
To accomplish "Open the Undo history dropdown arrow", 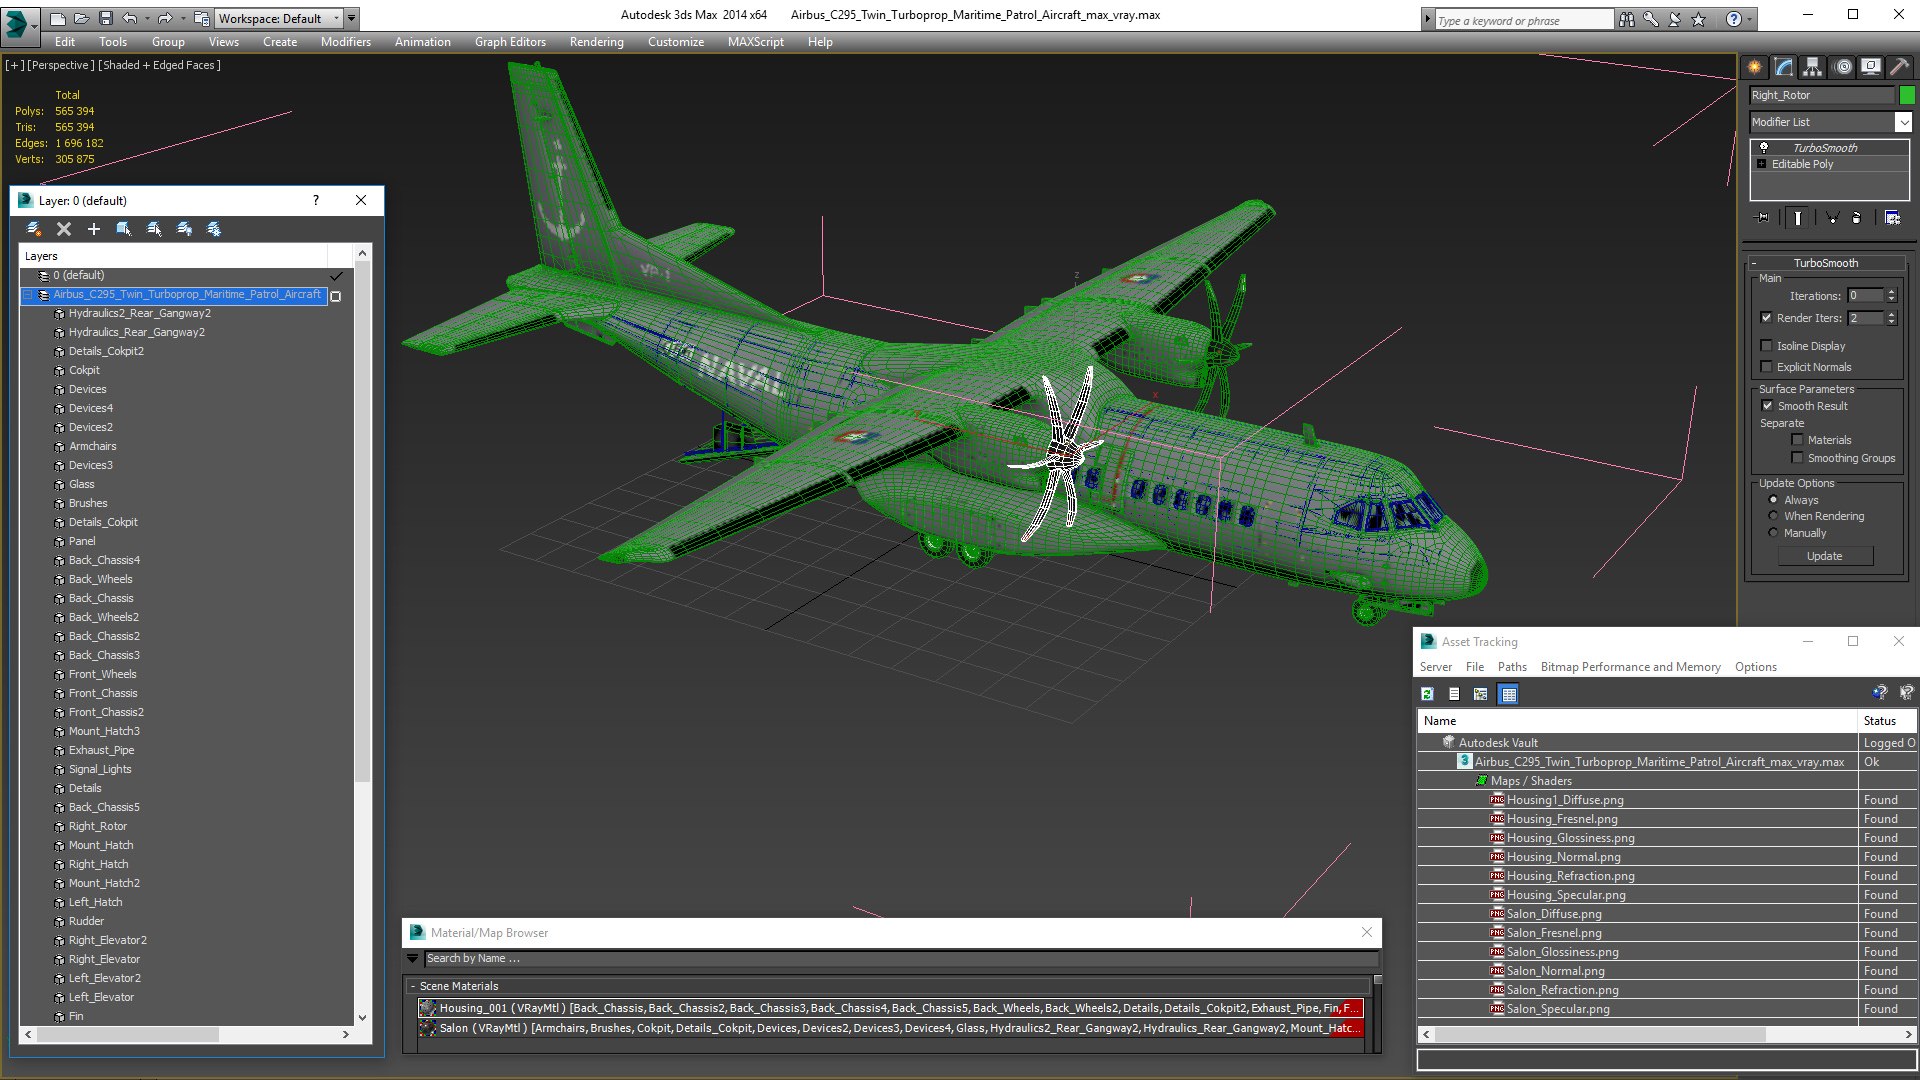I will (x=148, y=18).
